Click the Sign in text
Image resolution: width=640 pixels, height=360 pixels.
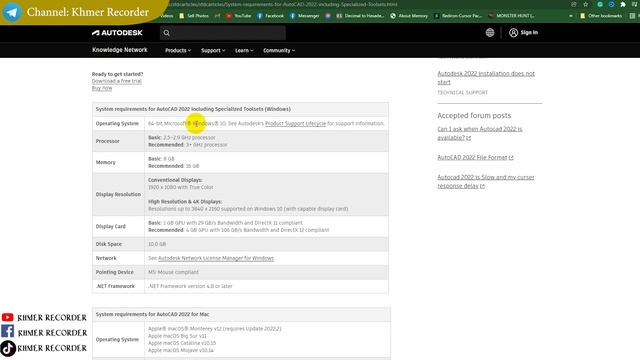point(529,32)
